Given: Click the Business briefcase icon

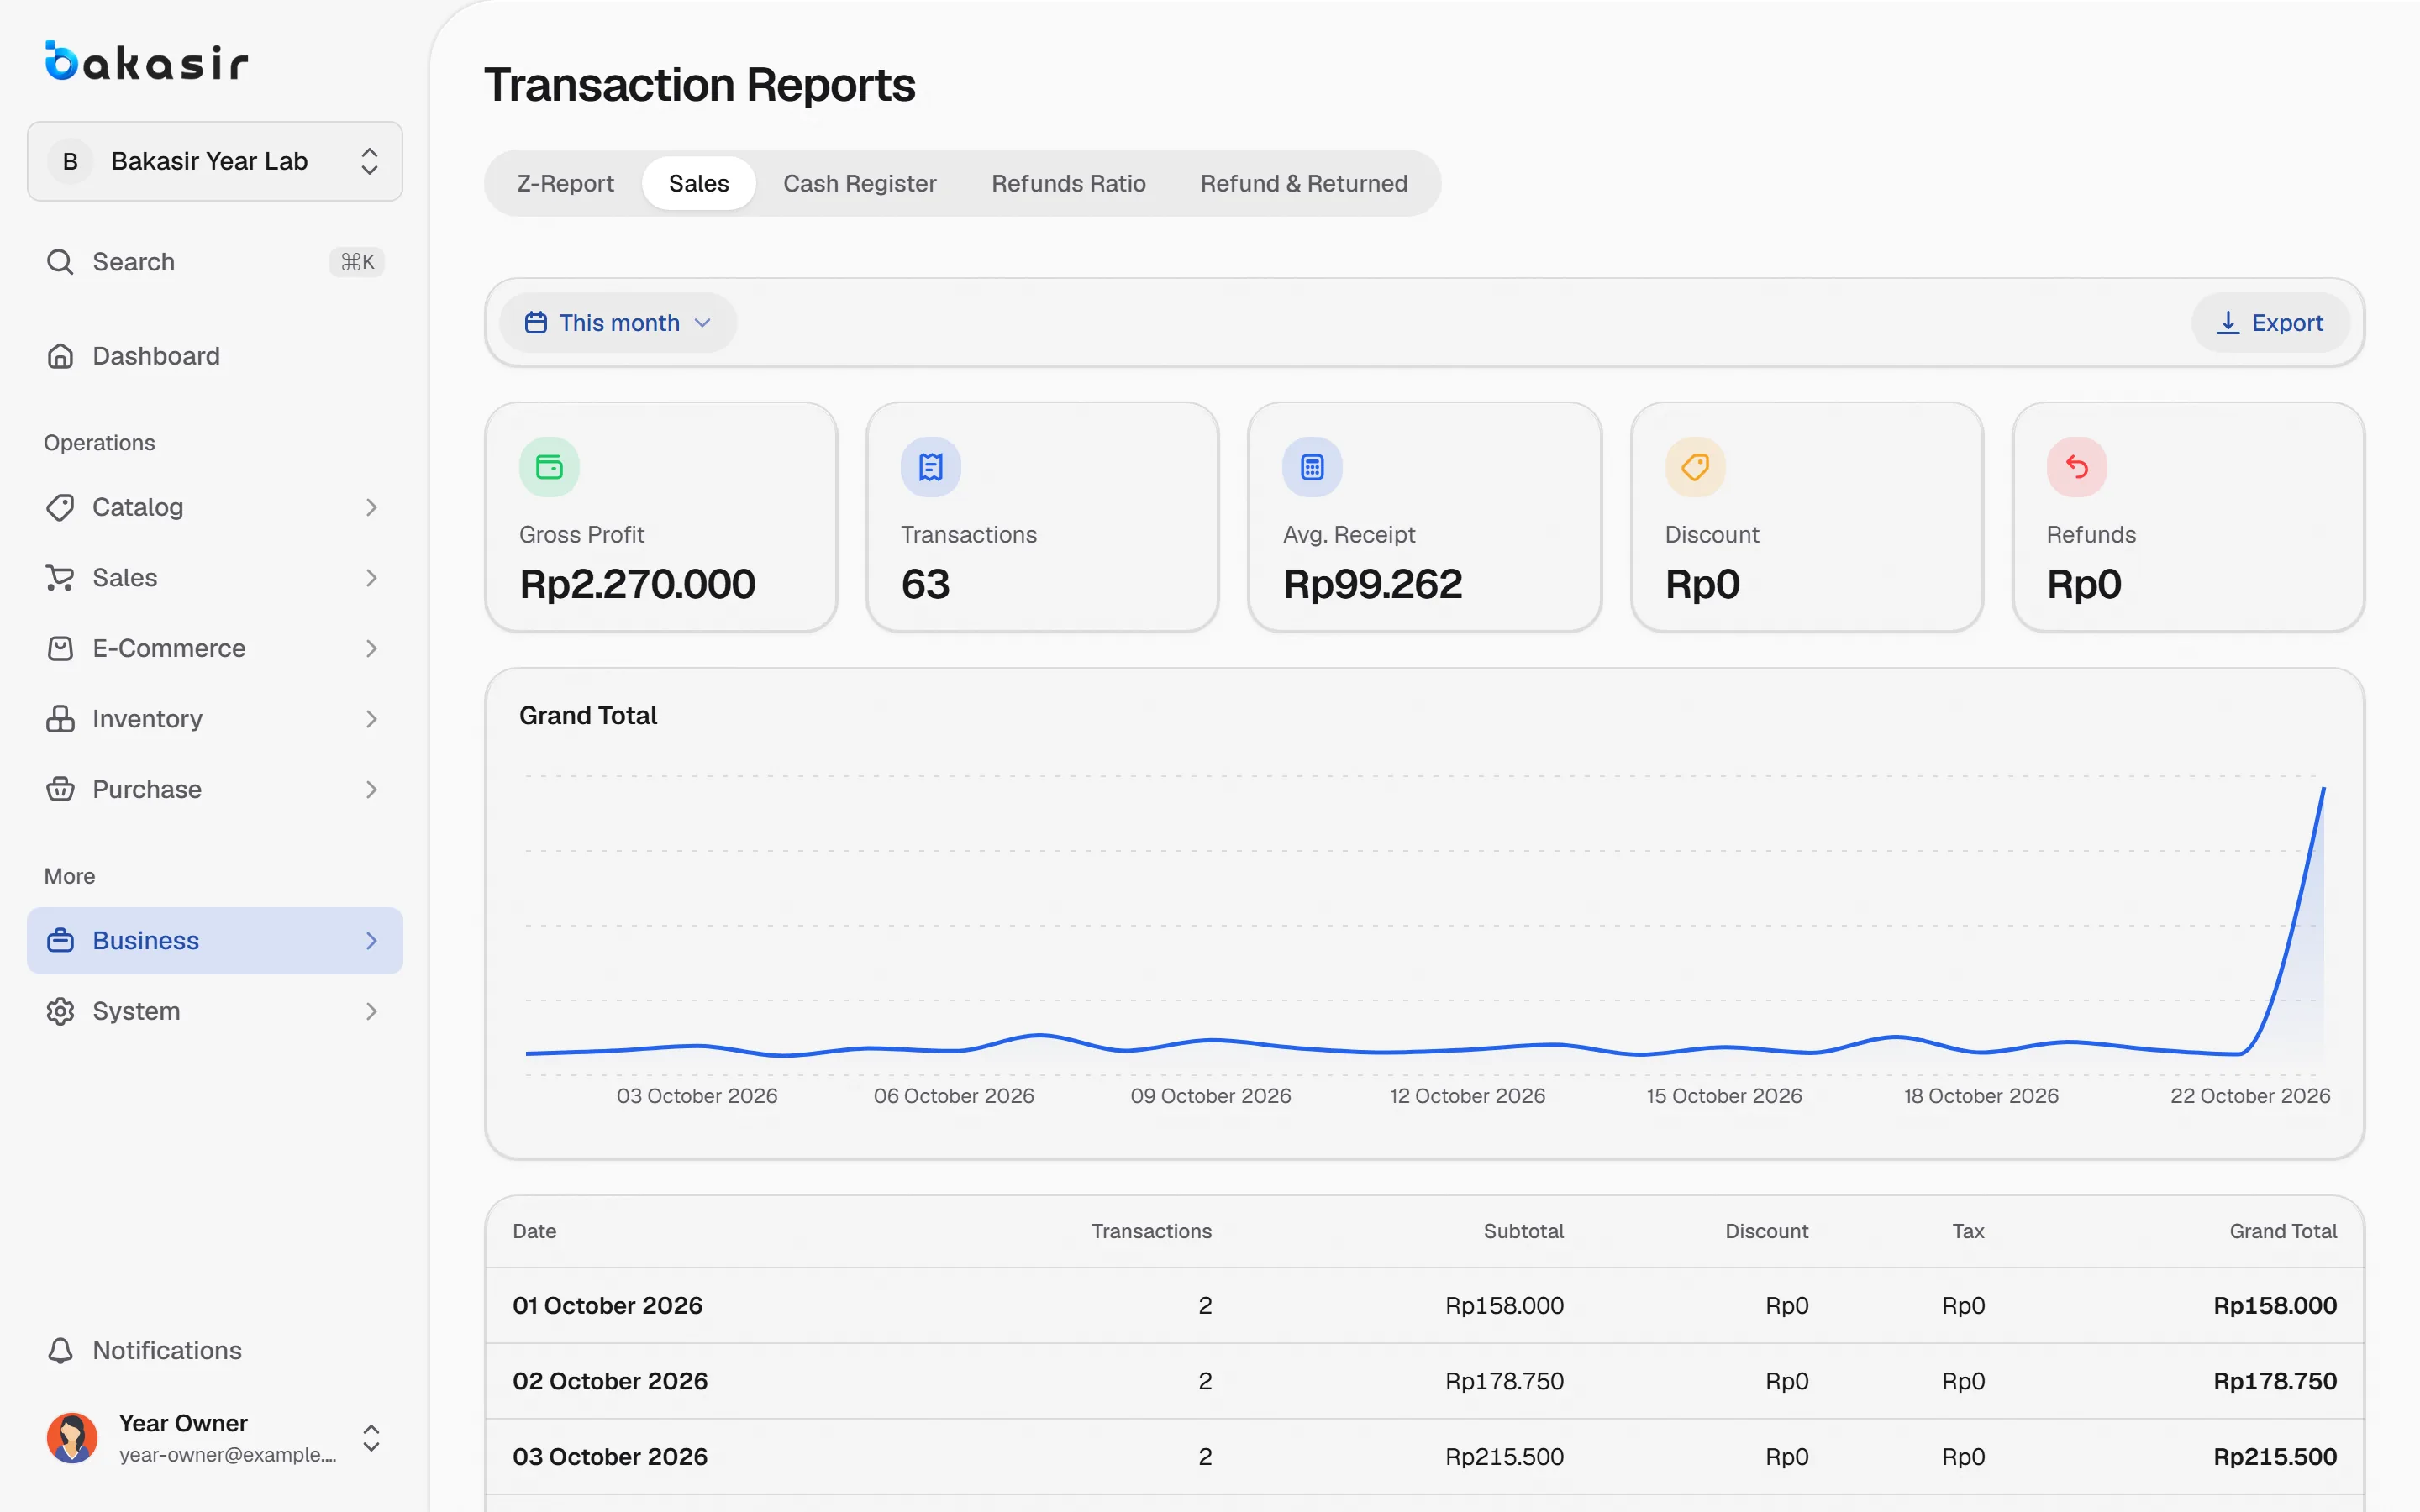Looking at the screenshot, I should (60, 941).
